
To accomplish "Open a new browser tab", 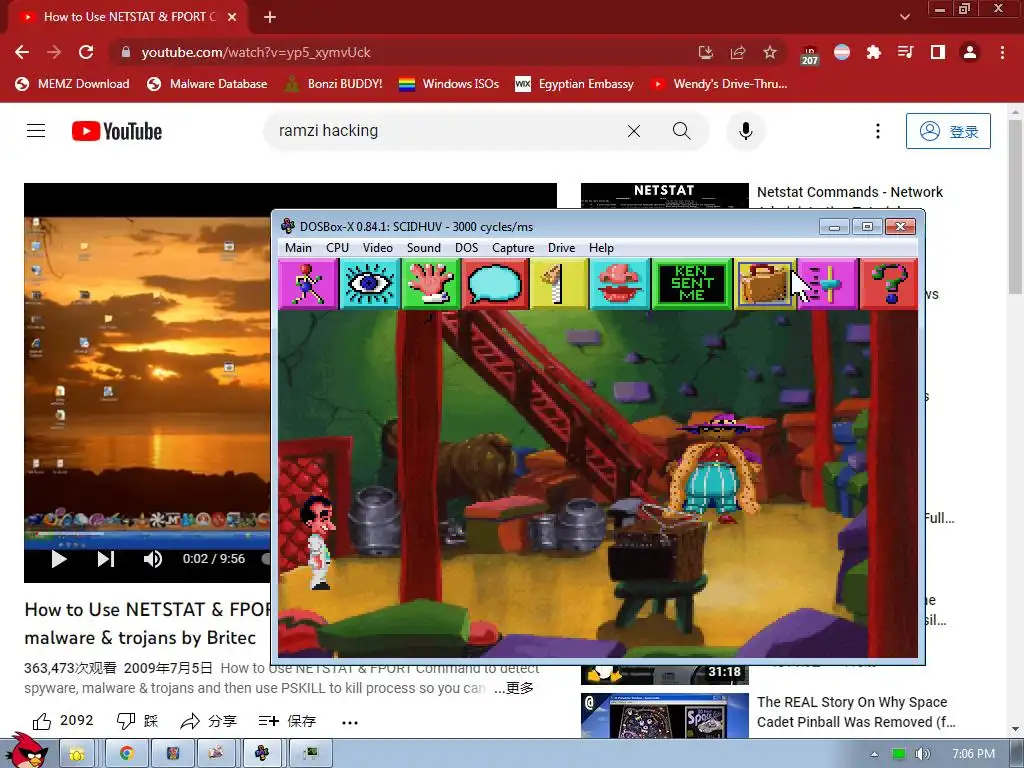I will pos(270,17).
